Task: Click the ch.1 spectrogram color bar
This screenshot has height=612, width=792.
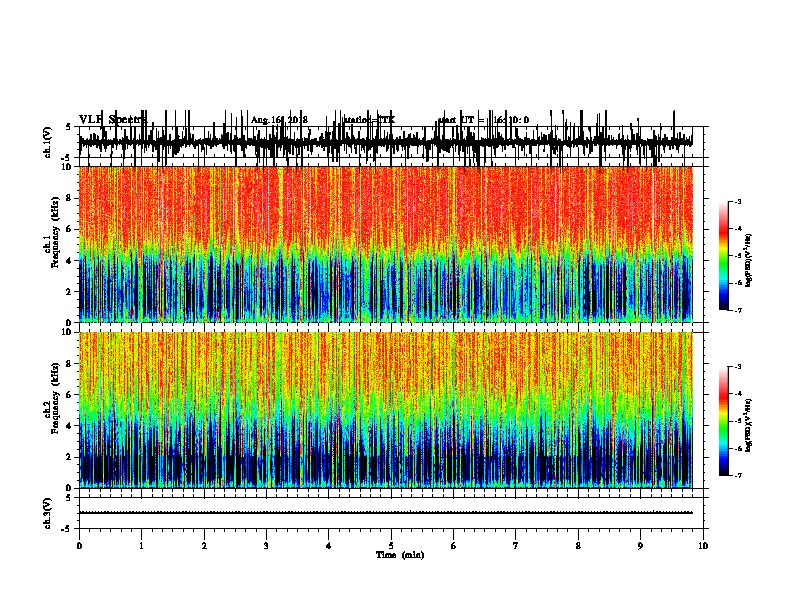Action: [724, 256]
